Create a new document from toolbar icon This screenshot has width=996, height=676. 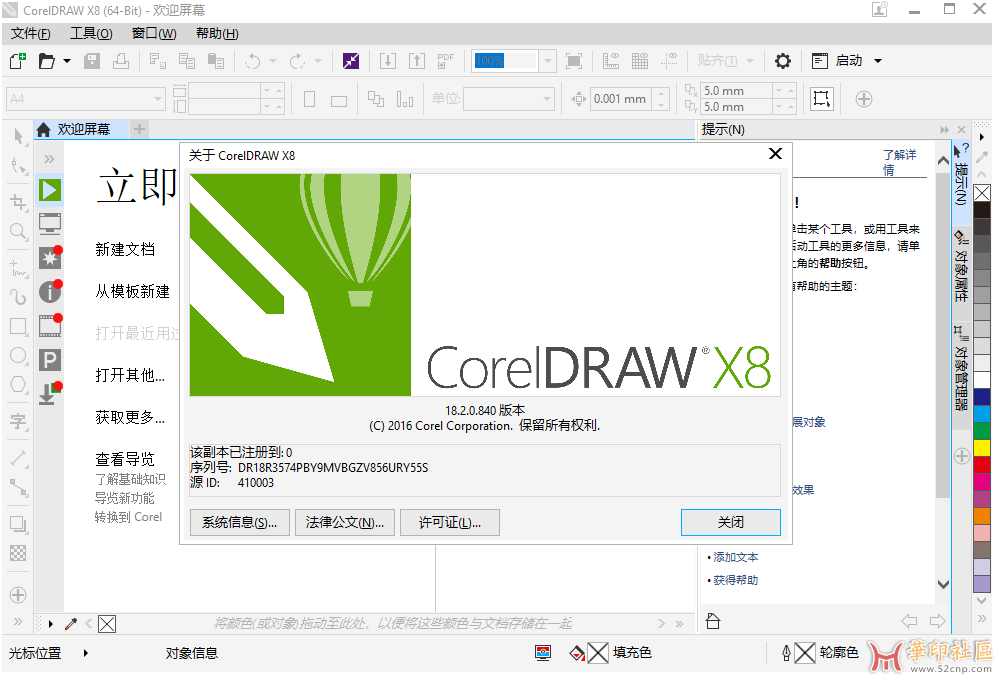(18, 61)
